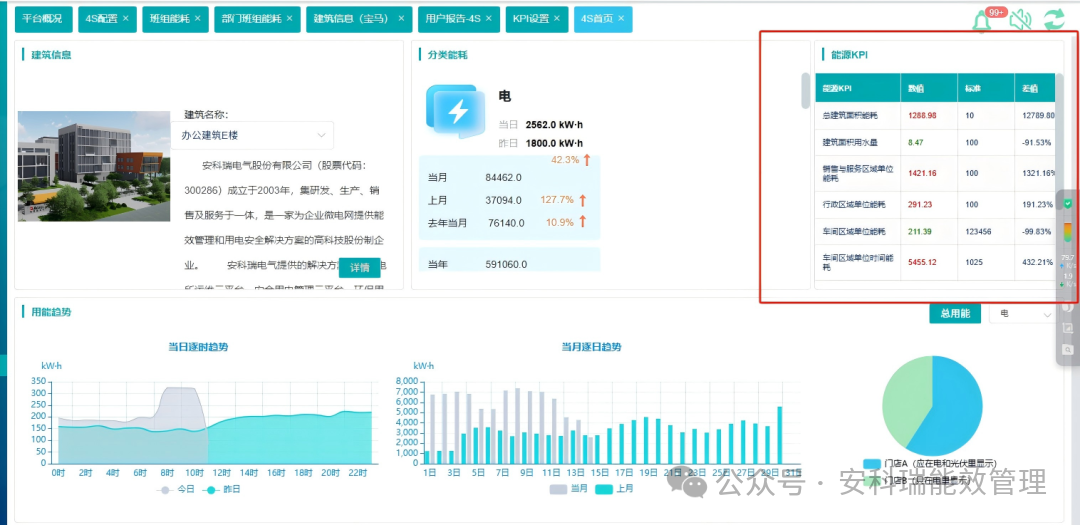
Task: Click the 差值 column header
Action: 1035,88
